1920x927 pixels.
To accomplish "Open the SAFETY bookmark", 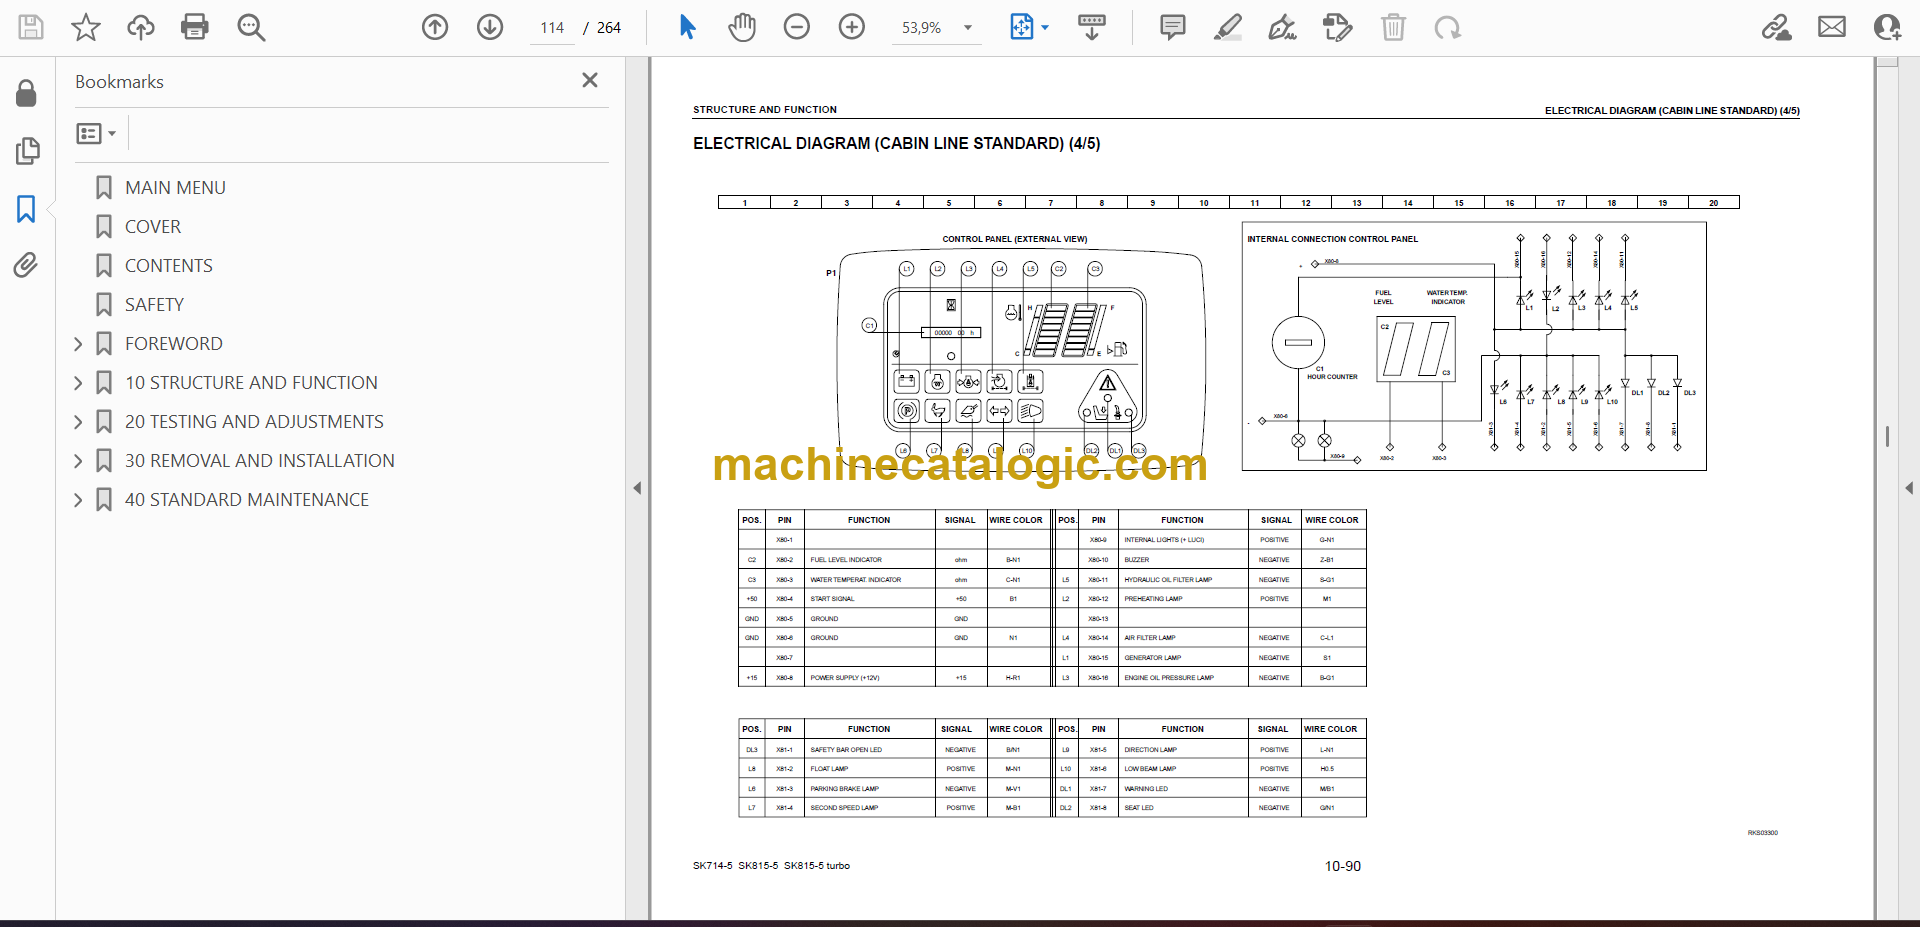I will (154, 305).
